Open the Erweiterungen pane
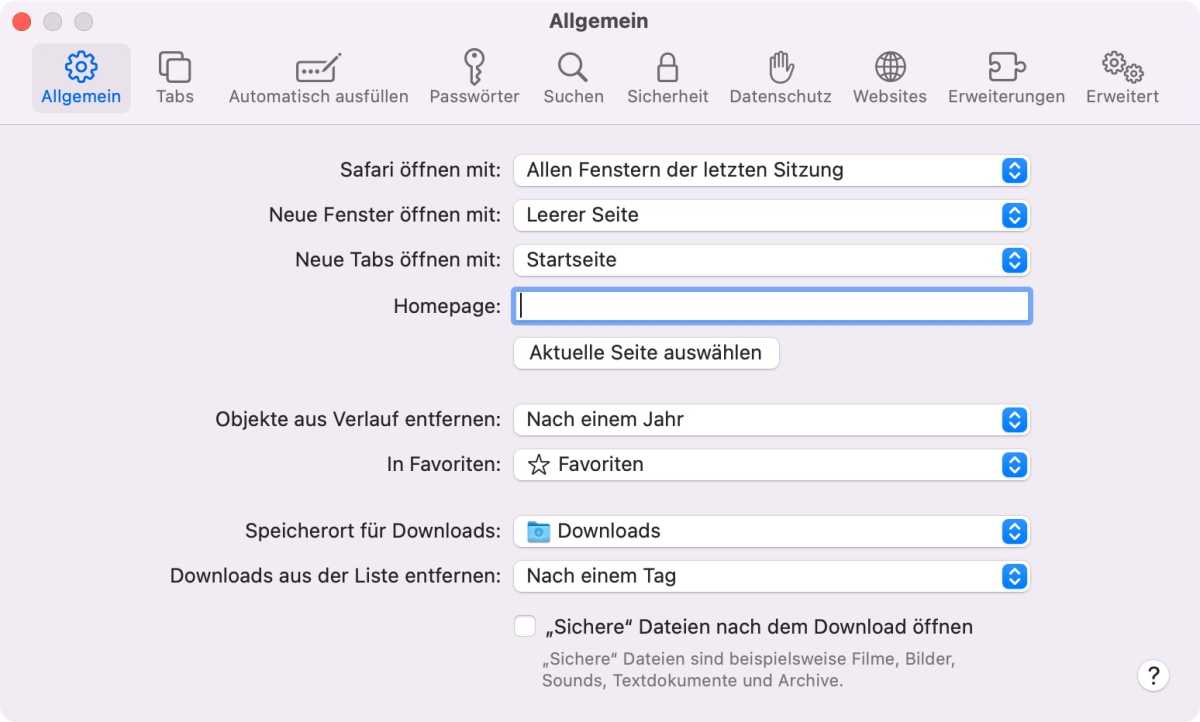Screen dimensions: 1200x722 [1006, 78]
